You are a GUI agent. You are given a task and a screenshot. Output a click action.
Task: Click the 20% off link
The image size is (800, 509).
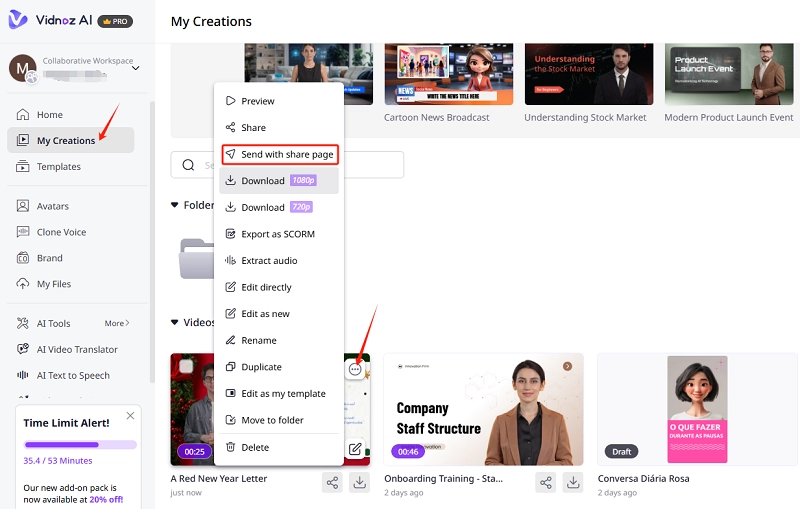click(x=106, y=500)
